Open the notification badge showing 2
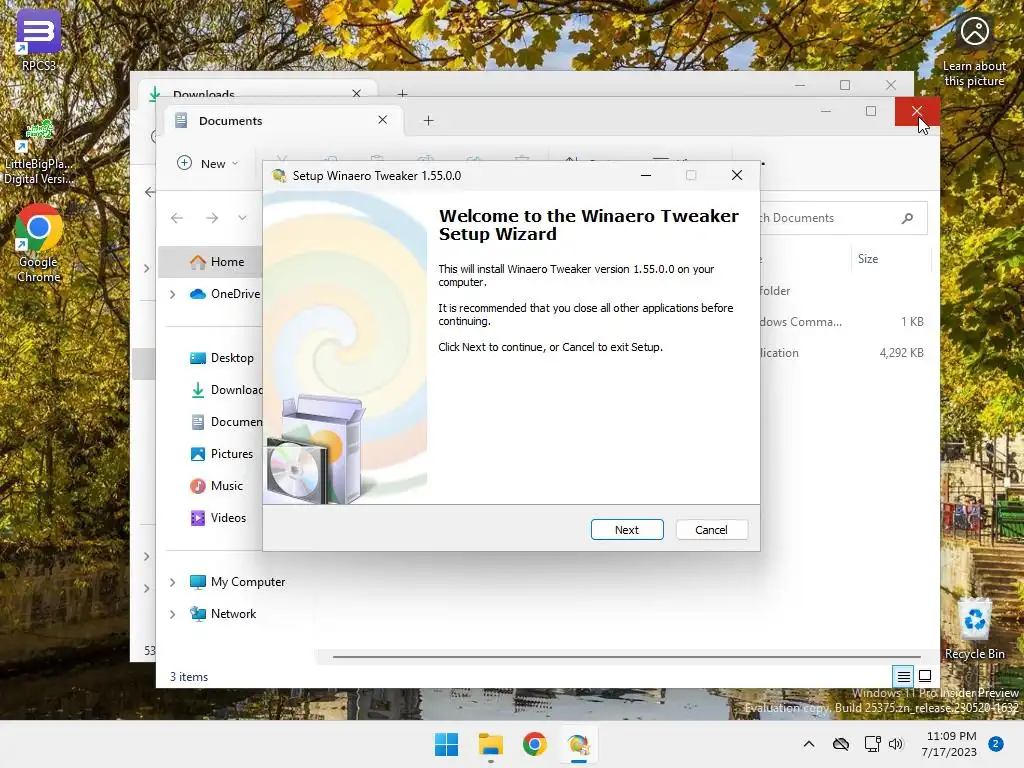The height and width of the screenshot is (768, 1024). click(995, 744)
